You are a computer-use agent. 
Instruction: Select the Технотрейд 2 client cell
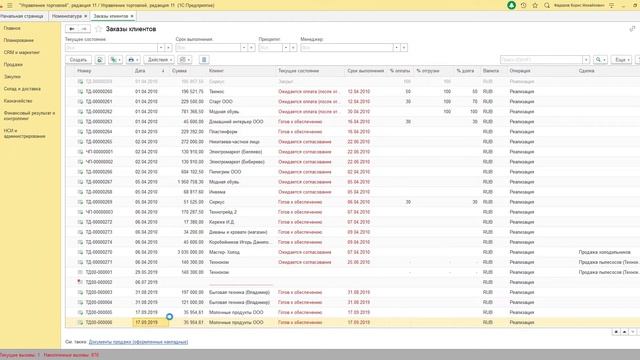[x=241, y=212]
